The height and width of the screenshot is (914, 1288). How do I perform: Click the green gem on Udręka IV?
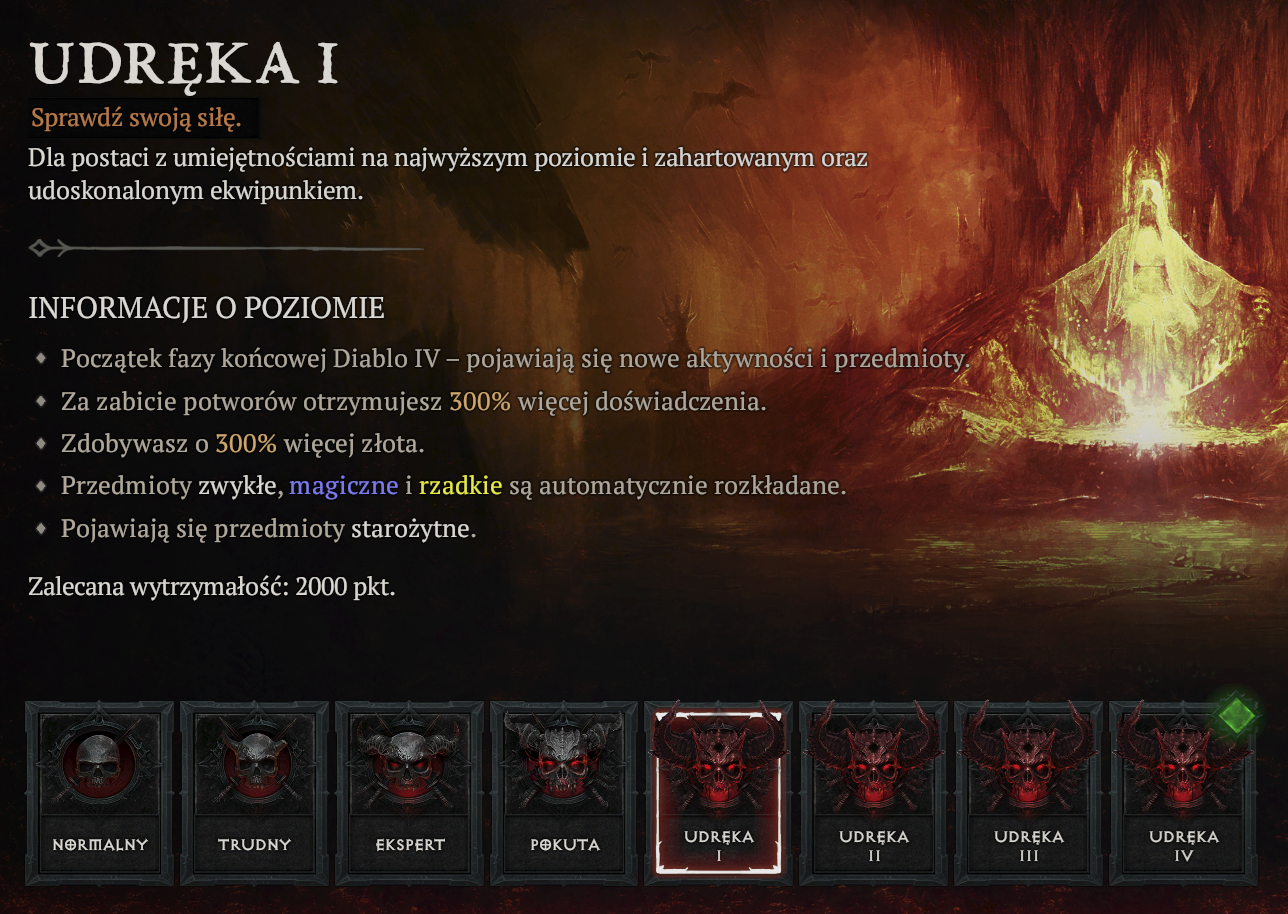(x=1237, y=715)
